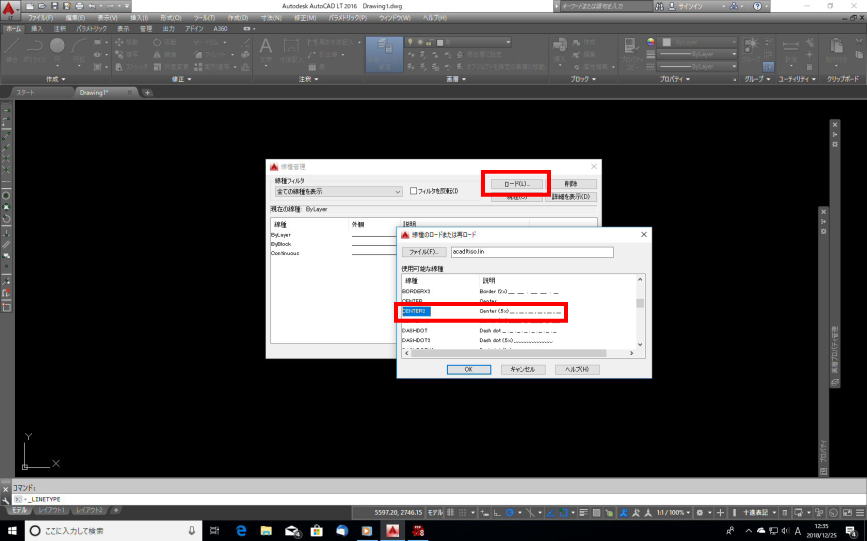Open File Explorer from the taskbar
This screenshot has height=541, width=867.
(x=267, y=530)
